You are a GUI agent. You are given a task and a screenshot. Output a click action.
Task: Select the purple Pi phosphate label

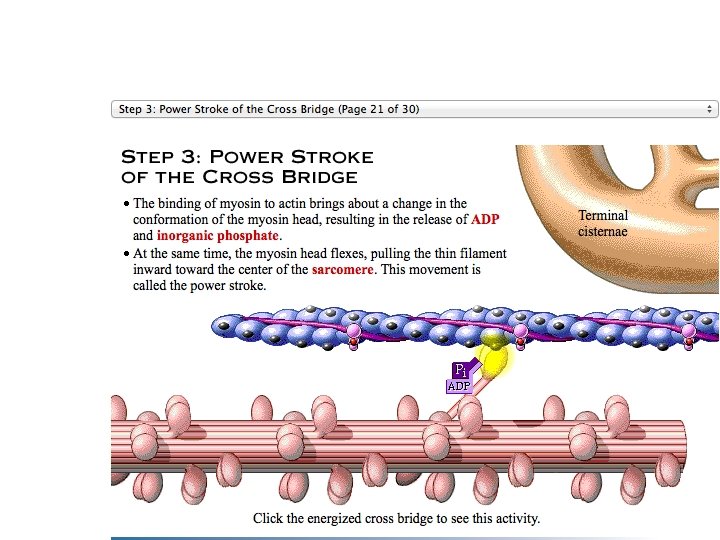coord(461,370)
